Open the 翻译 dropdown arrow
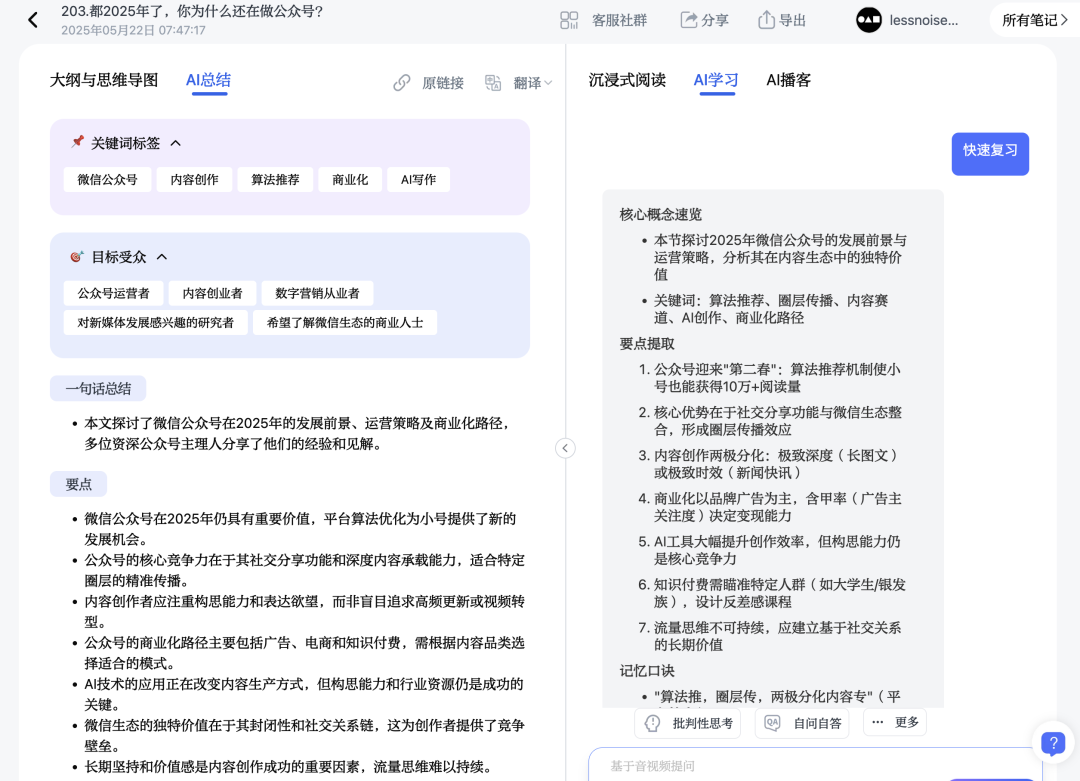The height and width of the screenshot is (781, 1080). pyautogui.click(x=548, y=83)
